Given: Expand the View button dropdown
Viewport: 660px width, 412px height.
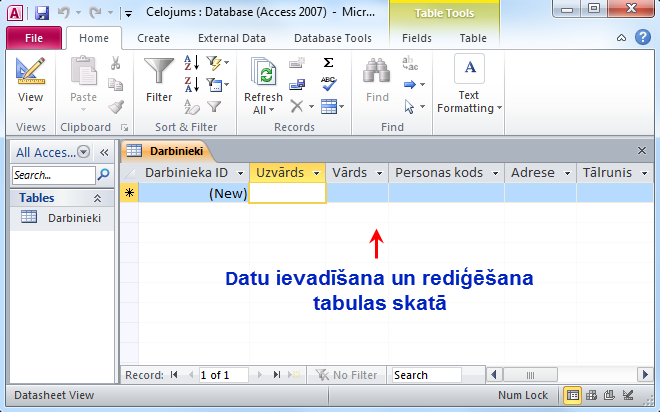Looking at the screenshot, I should coord(30,112).
